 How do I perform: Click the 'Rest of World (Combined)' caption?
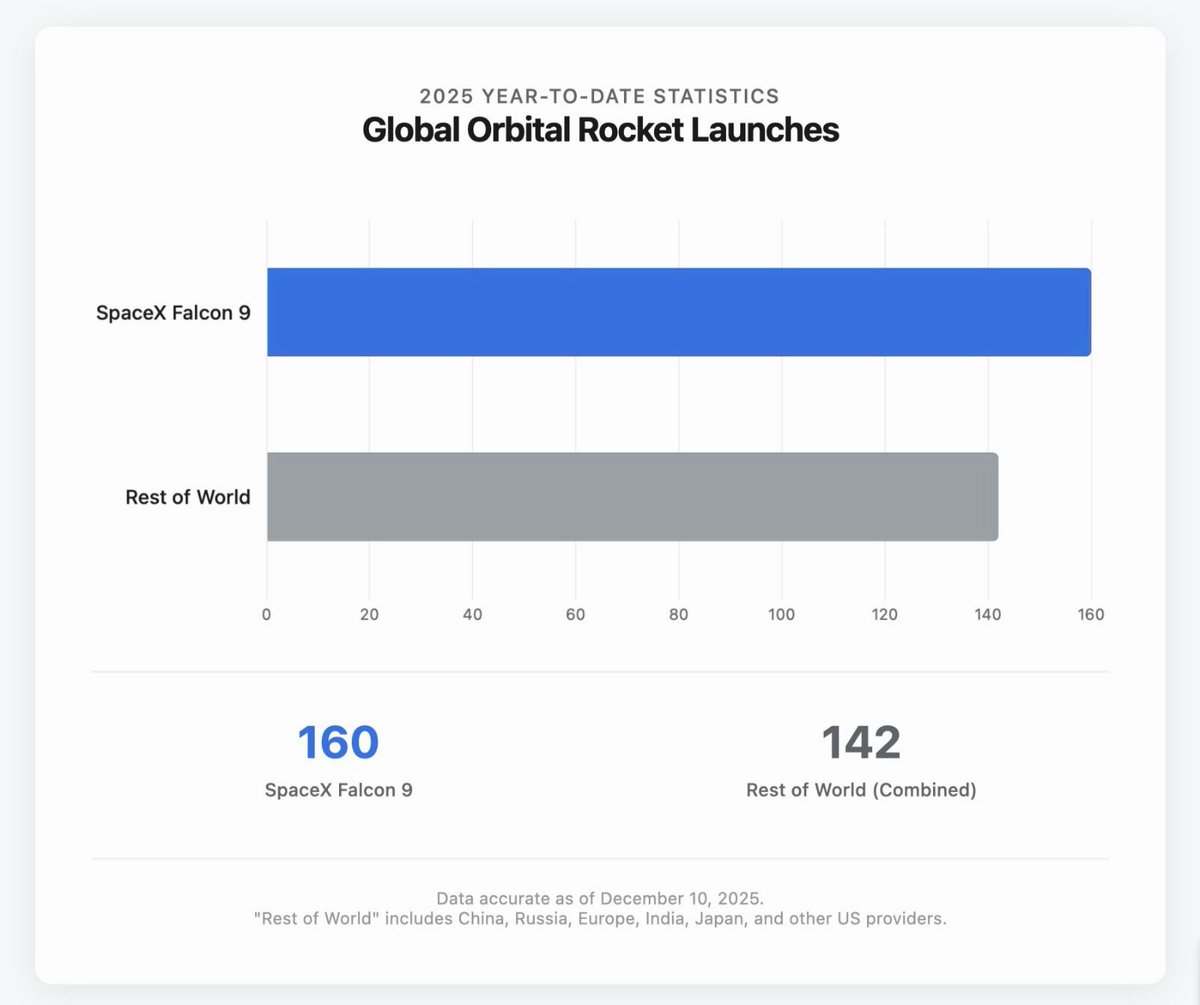(x=861, y=789)
